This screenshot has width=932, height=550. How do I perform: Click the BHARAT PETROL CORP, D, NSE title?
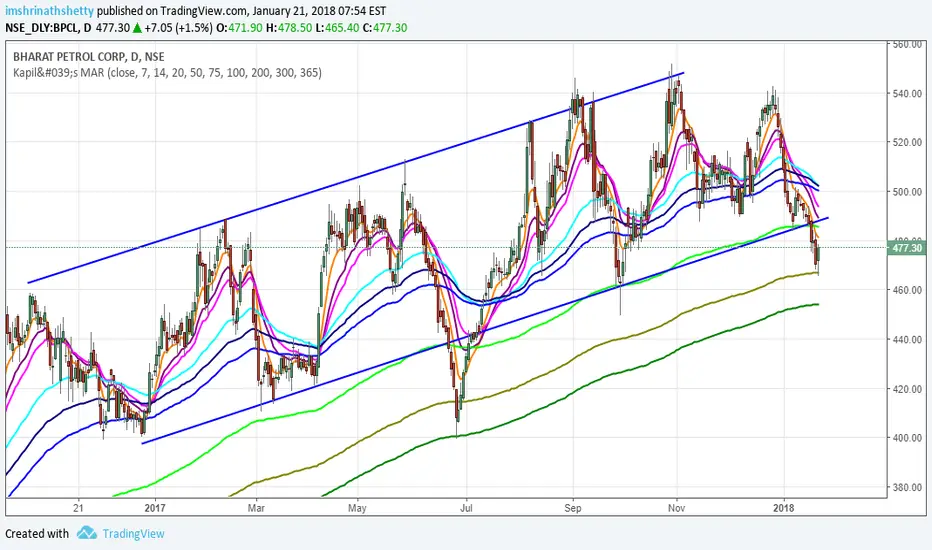tap(89, 57)
